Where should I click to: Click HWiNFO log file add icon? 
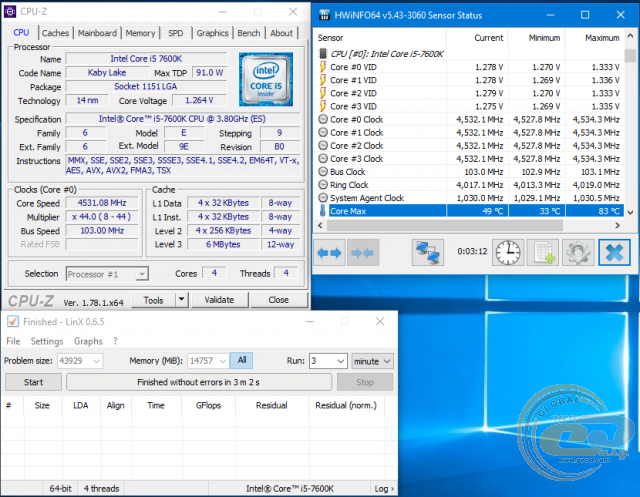(543, 253)
